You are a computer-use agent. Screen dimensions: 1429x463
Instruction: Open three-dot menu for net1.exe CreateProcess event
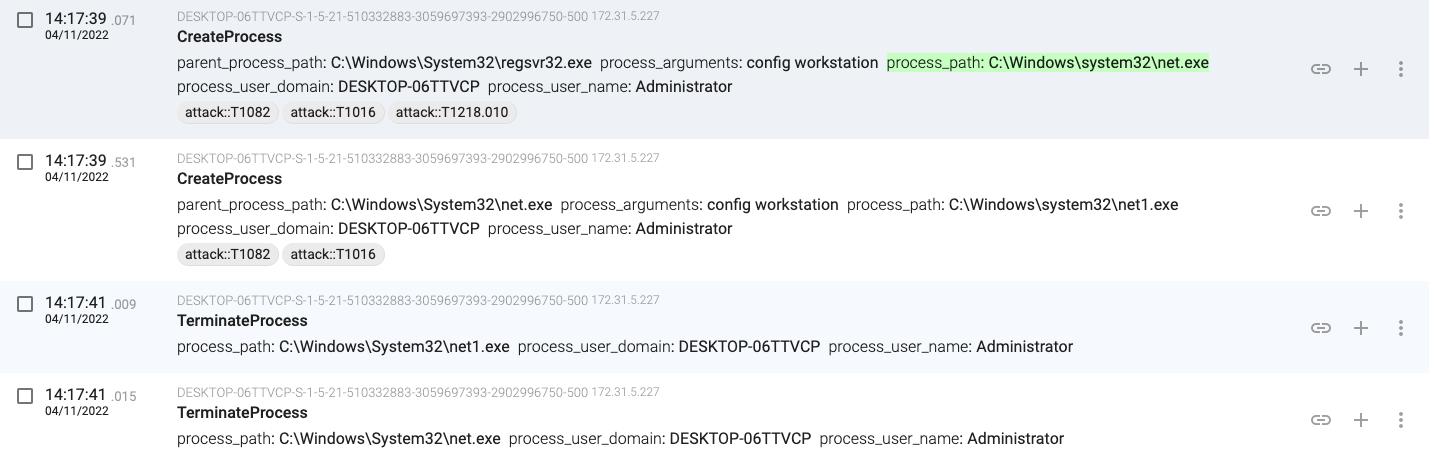coord(1401,211)
